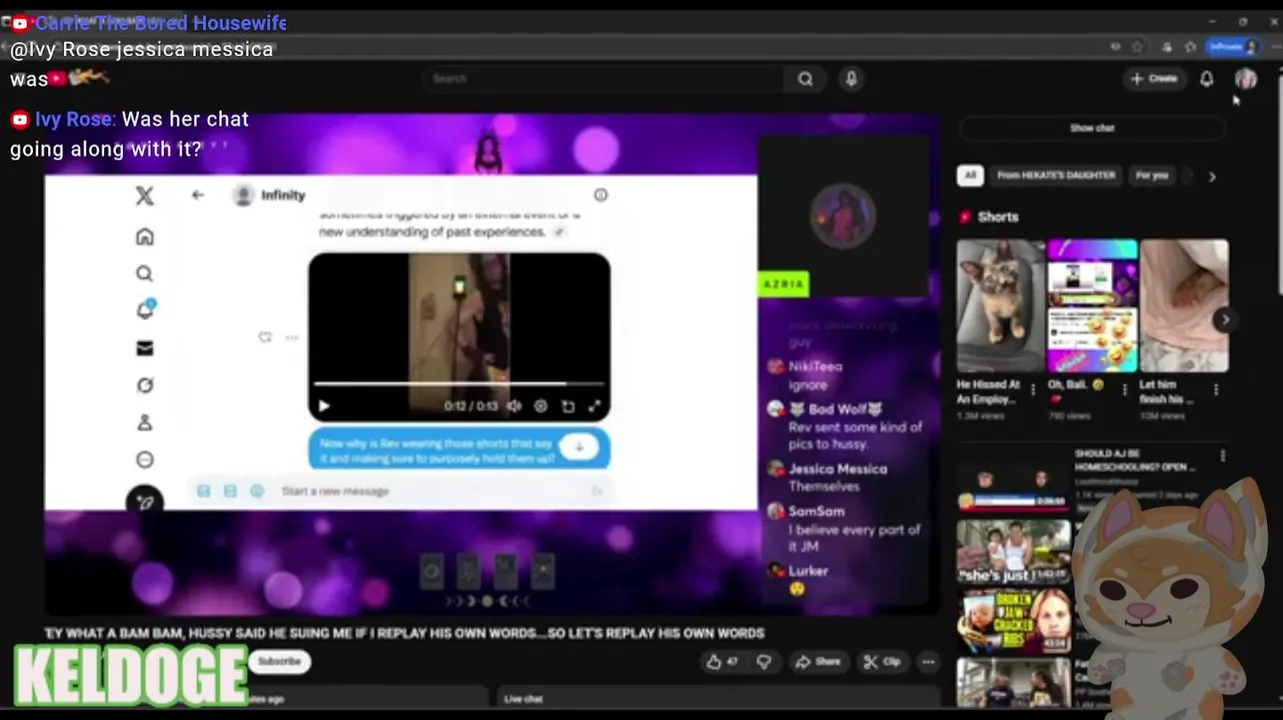Open the More circle icon in the X sidebar
1283x720 pixels.
coord(145,460)
